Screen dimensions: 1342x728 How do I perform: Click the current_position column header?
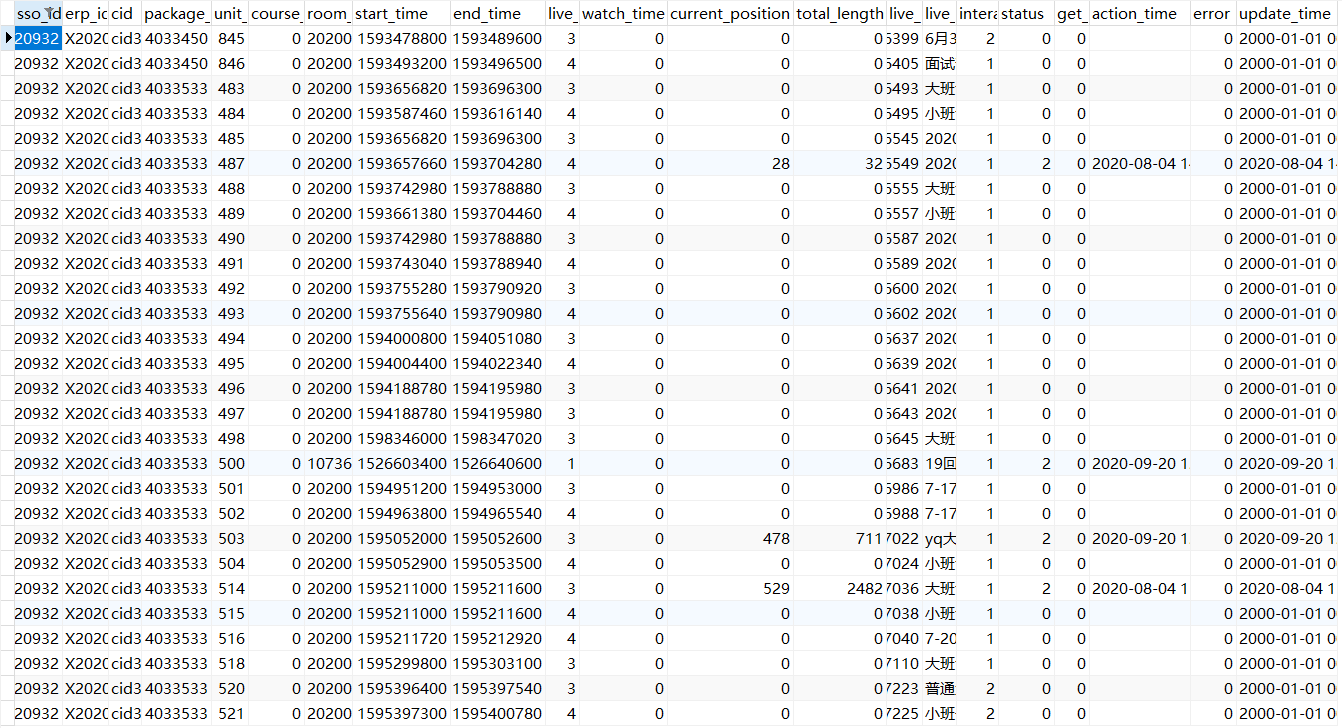point(730,14)
